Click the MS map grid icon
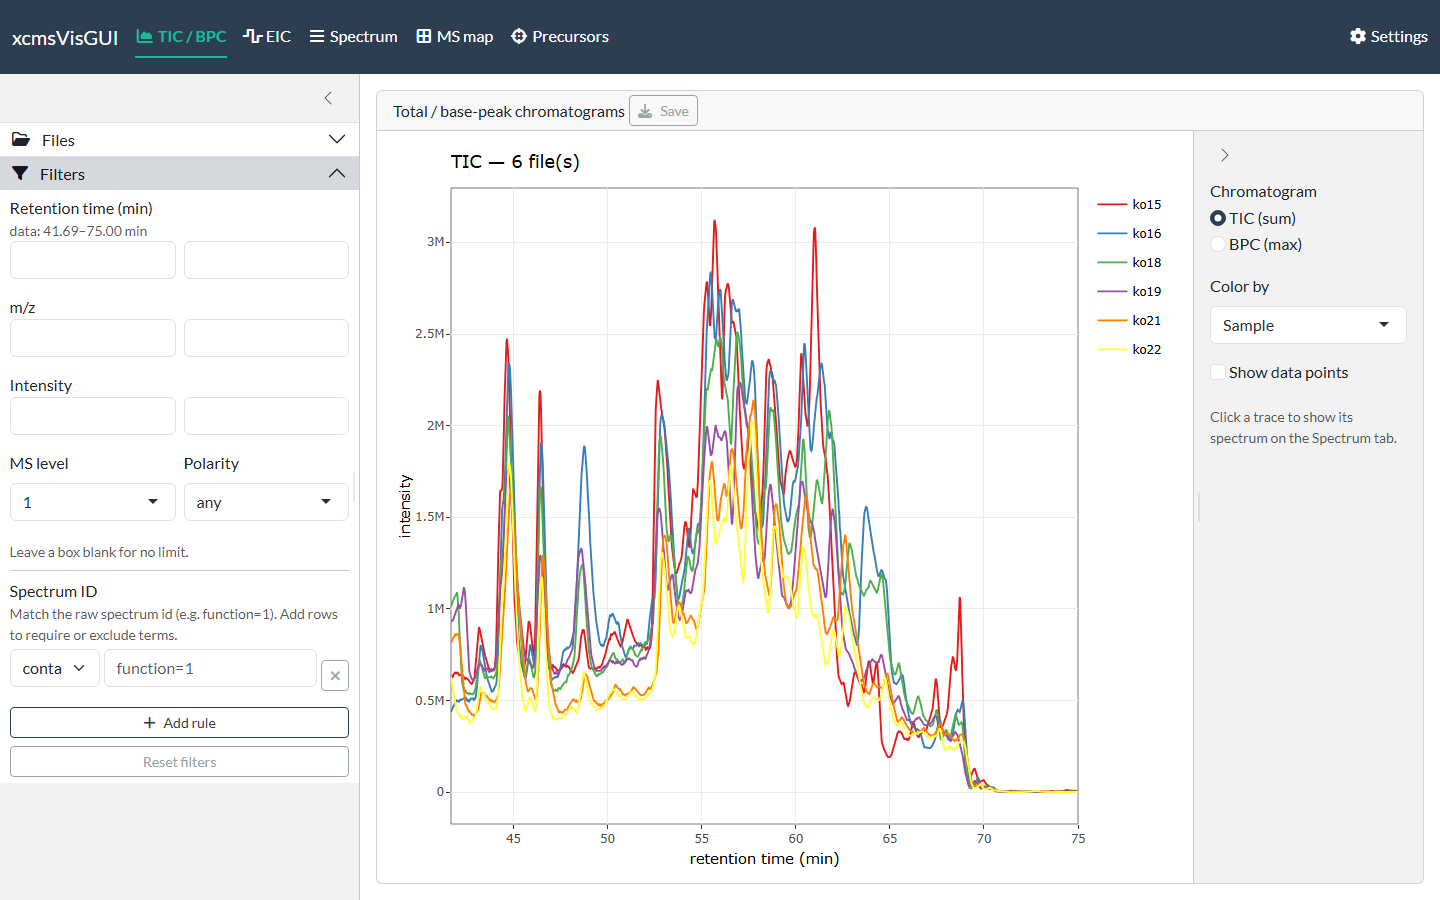The height and width of the screenshot is (900, 1440). coord(424,36)
